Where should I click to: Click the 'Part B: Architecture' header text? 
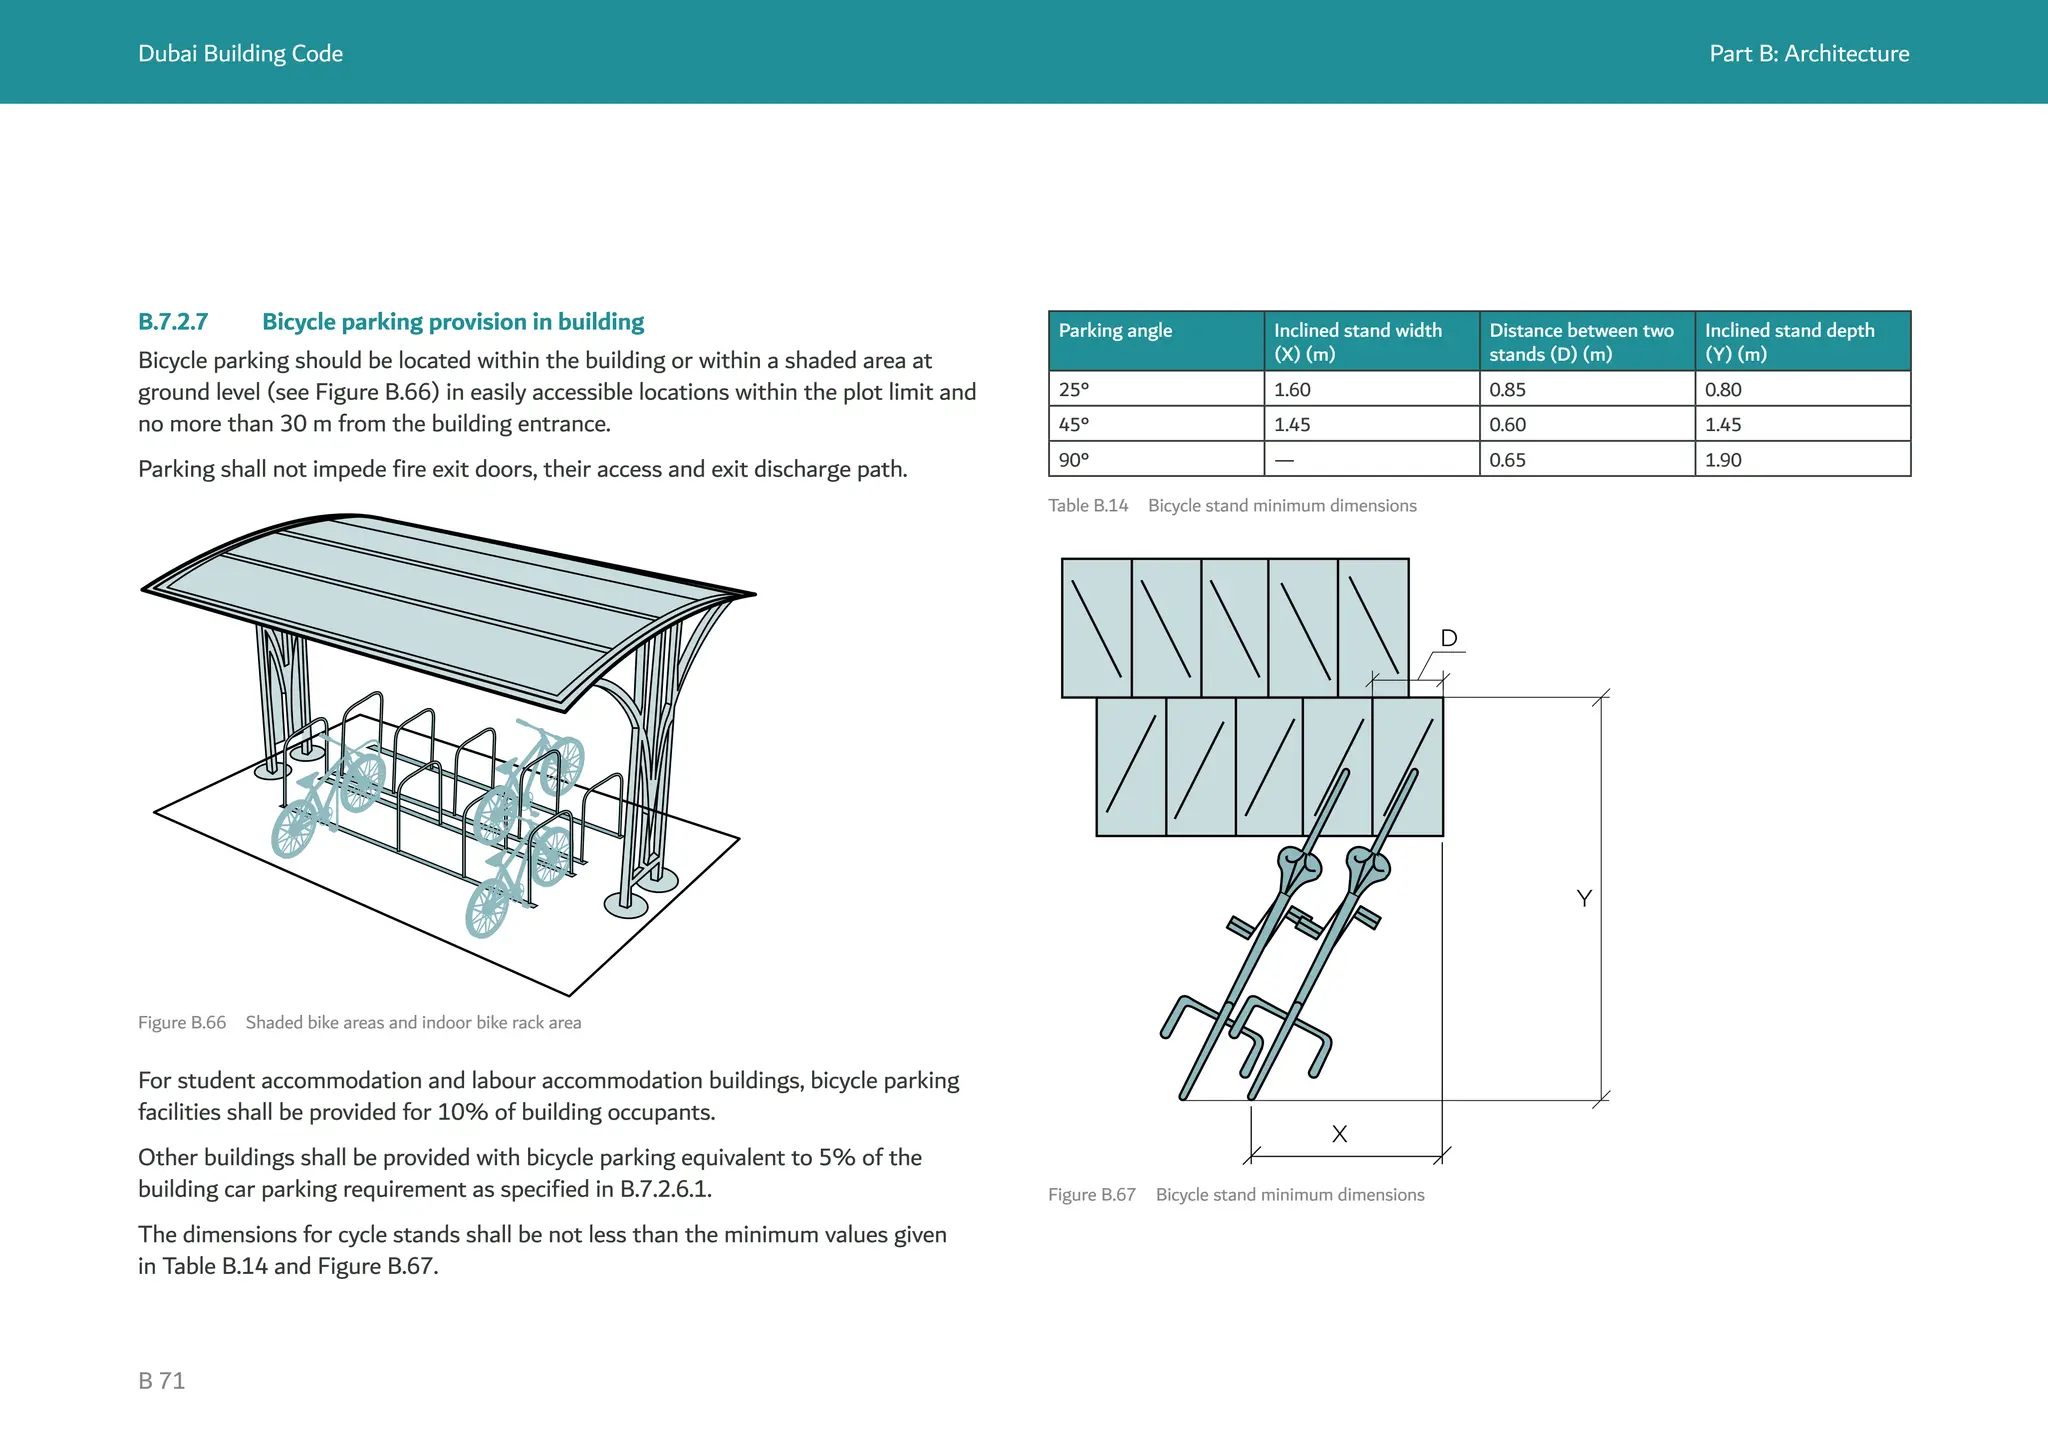(x=1808, y=54)
